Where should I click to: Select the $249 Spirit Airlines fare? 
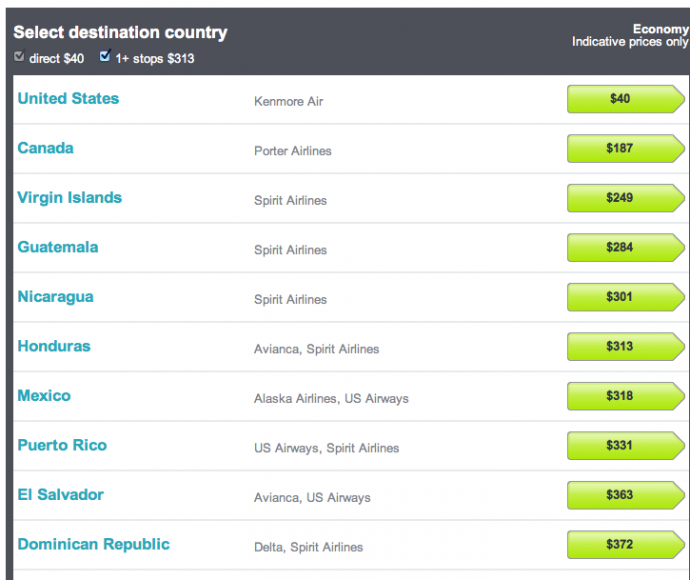point(622,198)
